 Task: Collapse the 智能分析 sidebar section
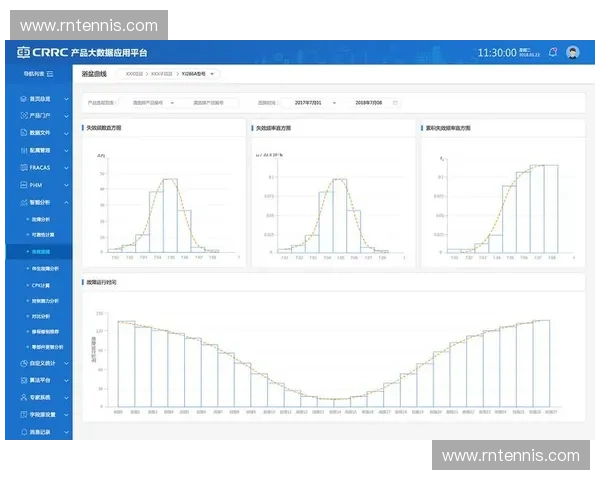[66, 202]
